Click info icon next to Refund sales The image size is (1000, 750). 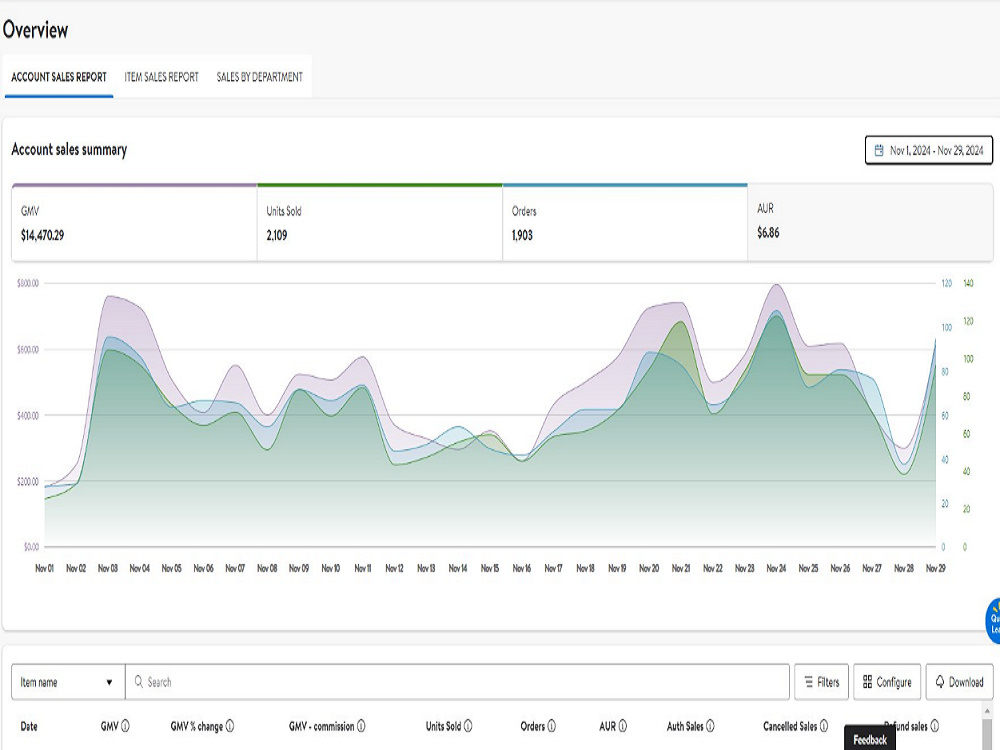click(934, 726)
